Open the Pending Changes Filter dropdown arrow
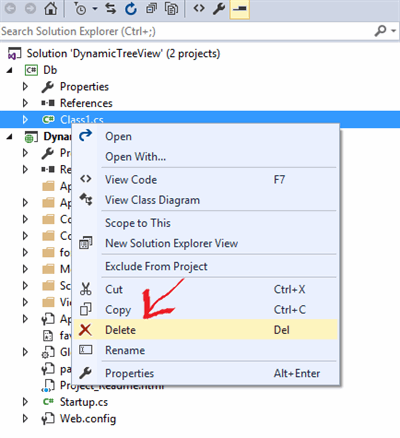Image resolution: width=400 pixels, height=438 pixels. pyautogui.click(x=95, y=9)
